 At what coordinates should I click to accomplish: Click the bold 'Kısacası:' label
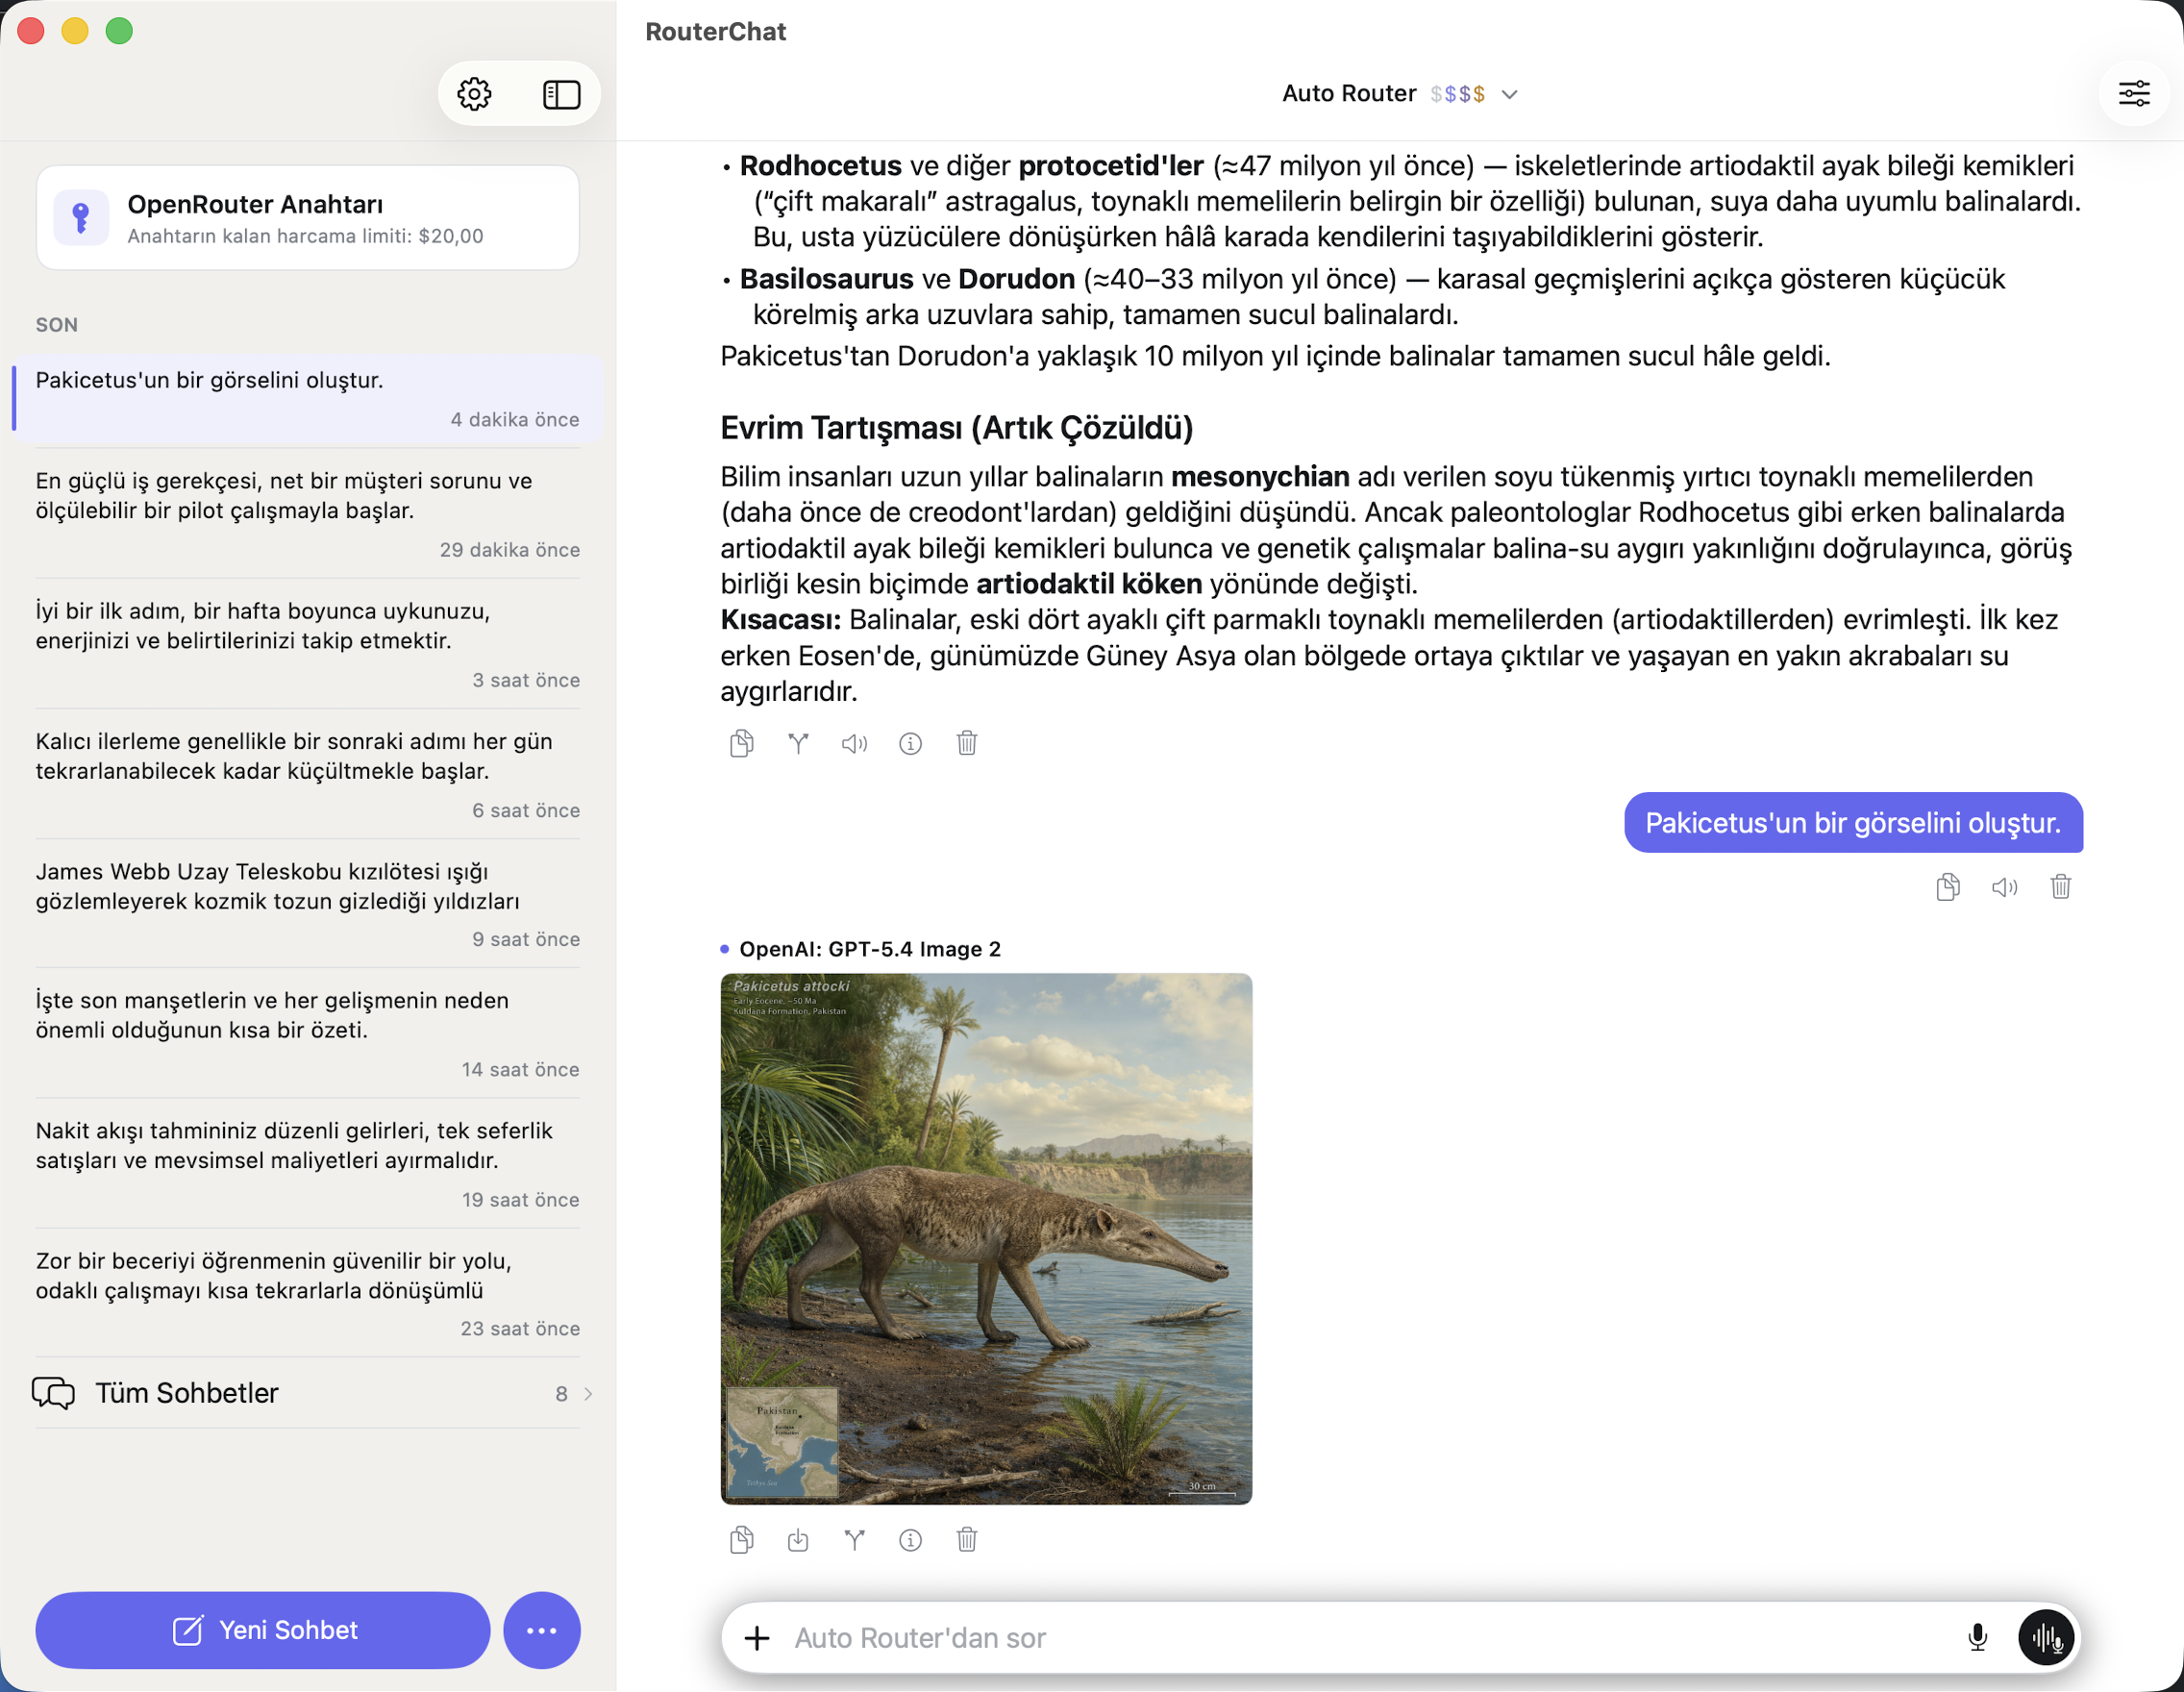click(781, 620)
